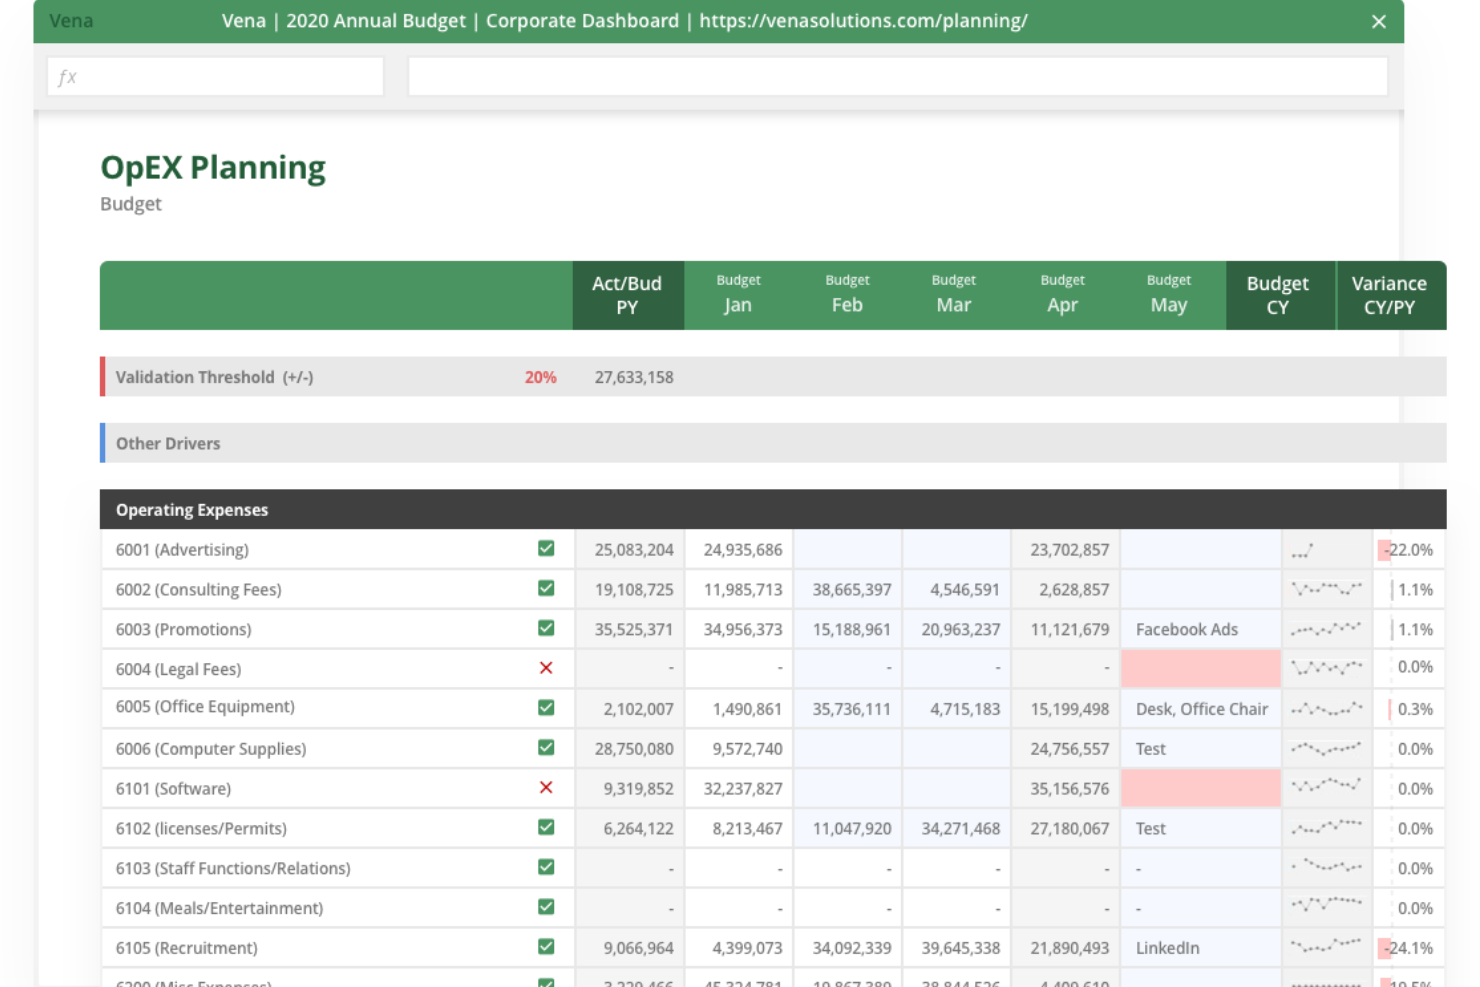Toggle the 6102 (licenses/Permits) checkbox

546,827
